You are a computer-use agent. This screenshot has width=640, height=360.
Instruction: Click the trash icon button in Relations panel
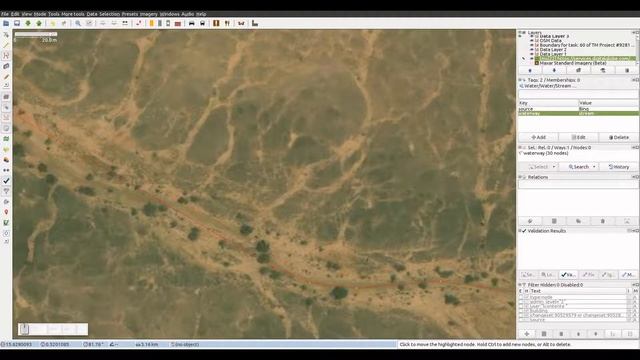[602, 221]
